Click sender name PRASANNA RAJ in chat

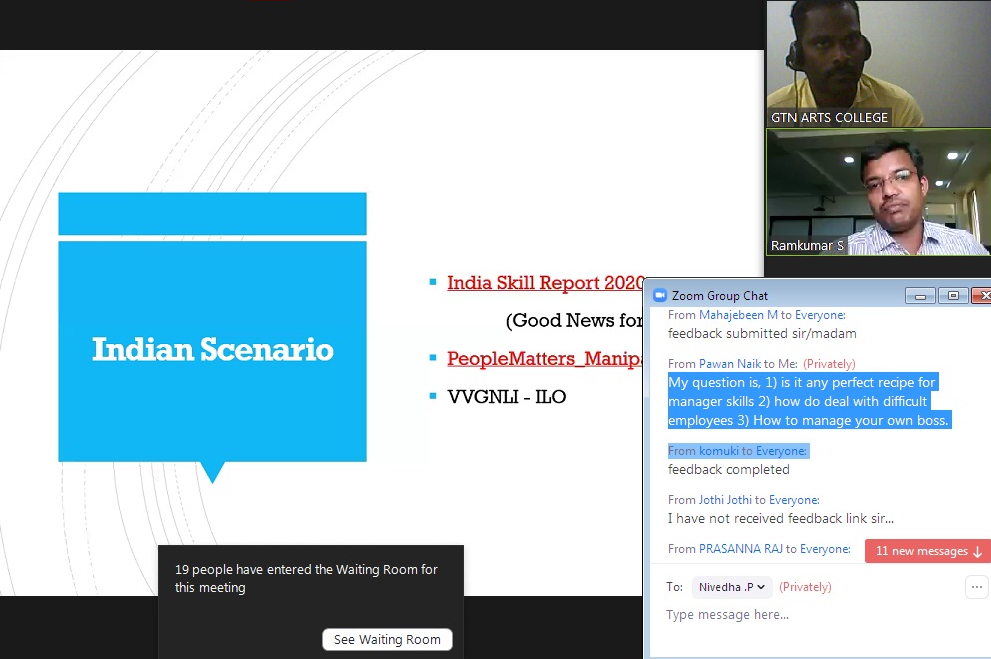pos(741,549)
